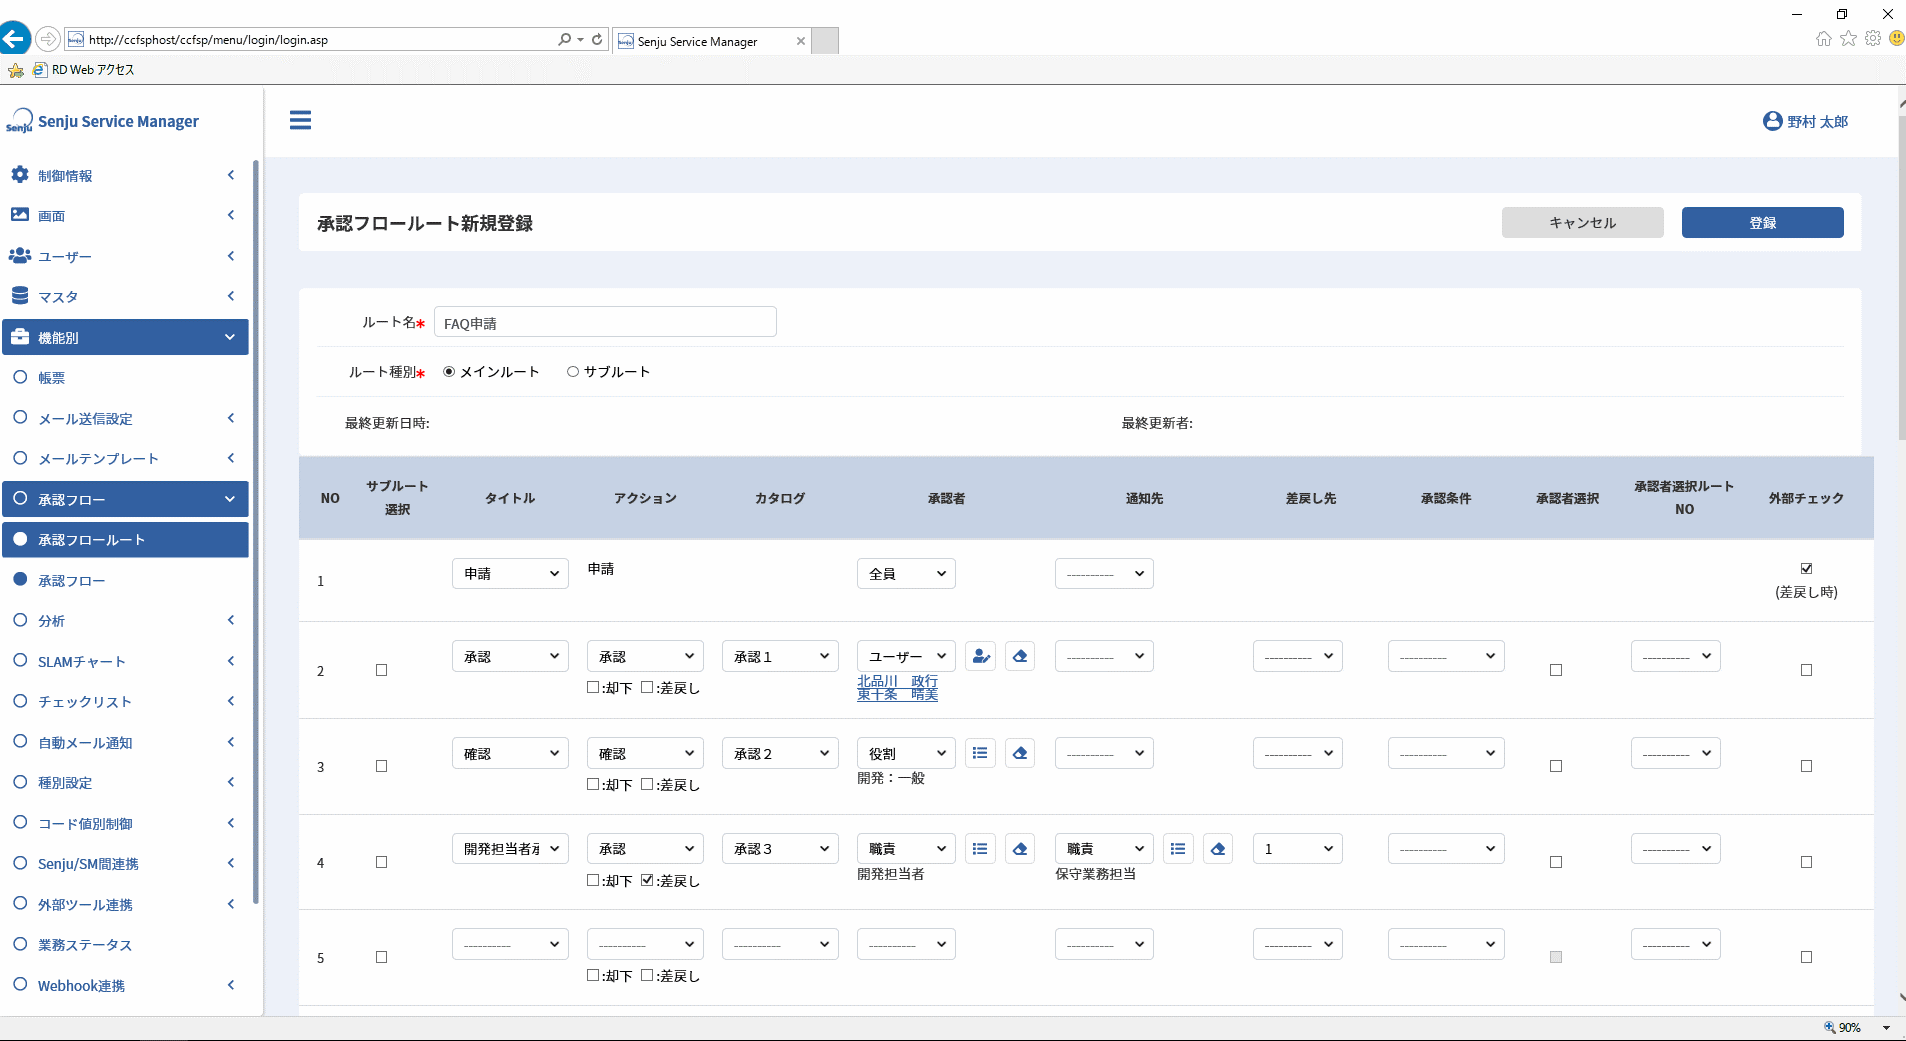Image resolution: width=1906 pixels, height=1041 pixels.
Task: Click the 登録 button
Action: pos(1763,222)
